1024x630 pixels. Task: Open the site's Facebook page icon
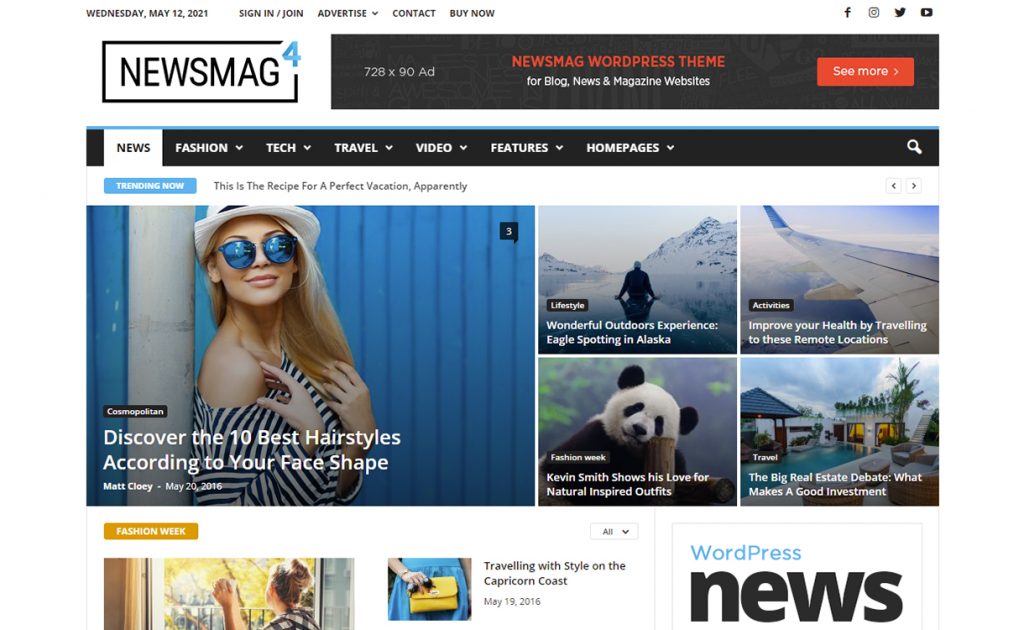click(x=847, y=12)
